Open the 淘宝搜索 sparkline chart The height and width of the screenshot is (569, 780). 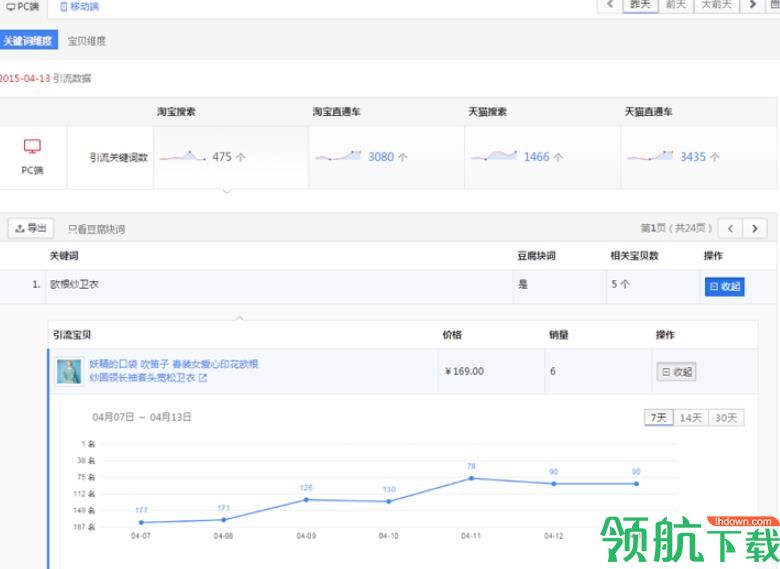tap(183, 156)
